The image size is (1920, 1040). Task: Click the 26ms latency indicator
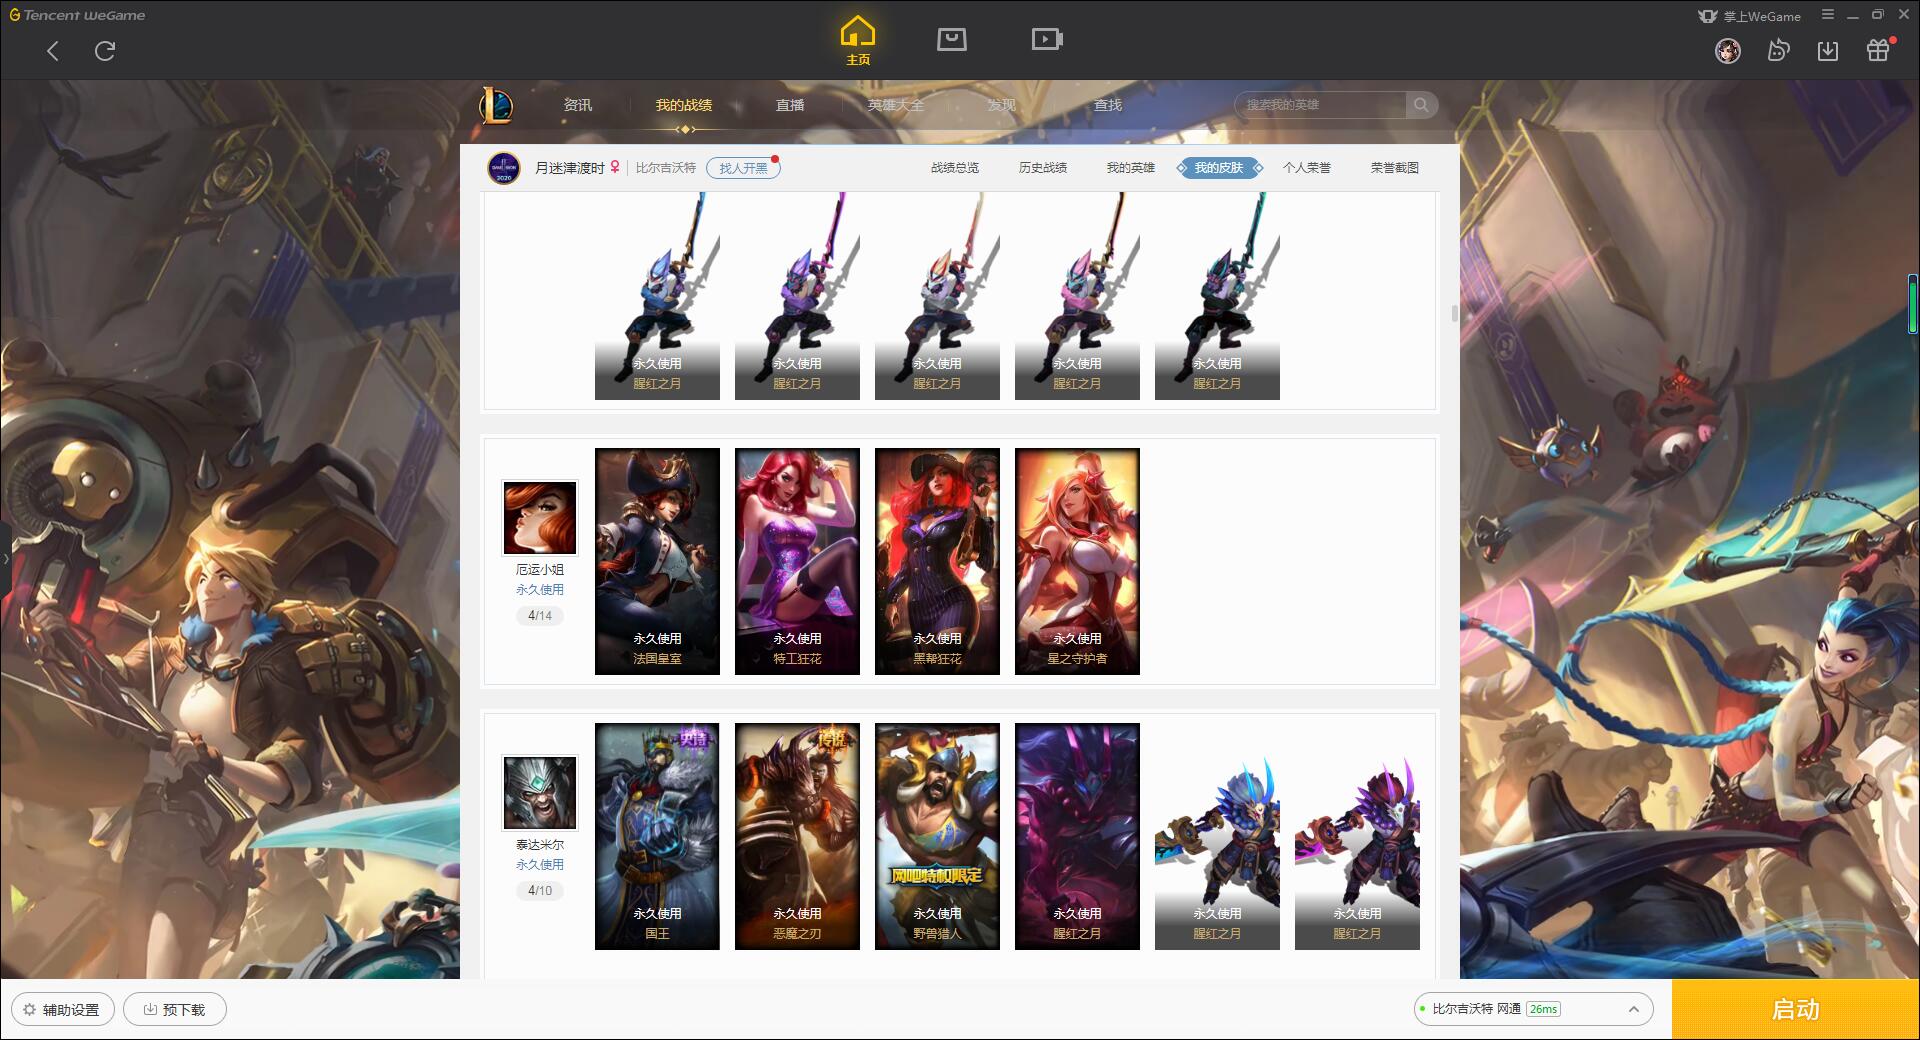(1543, 1009)
